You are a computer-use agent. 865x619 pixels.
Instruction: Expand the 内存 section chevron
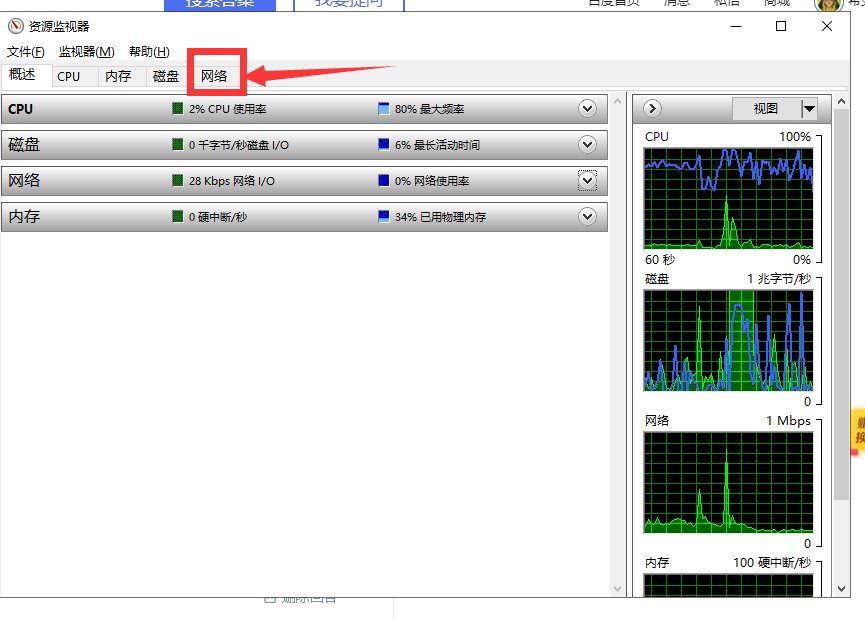pos(588,216)
